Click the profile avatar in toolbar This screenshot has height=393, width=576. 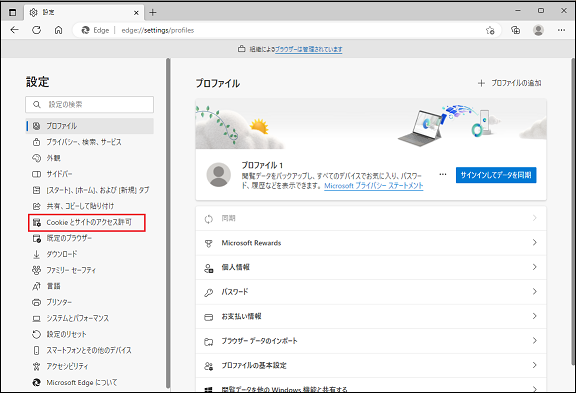coord(539,30)
